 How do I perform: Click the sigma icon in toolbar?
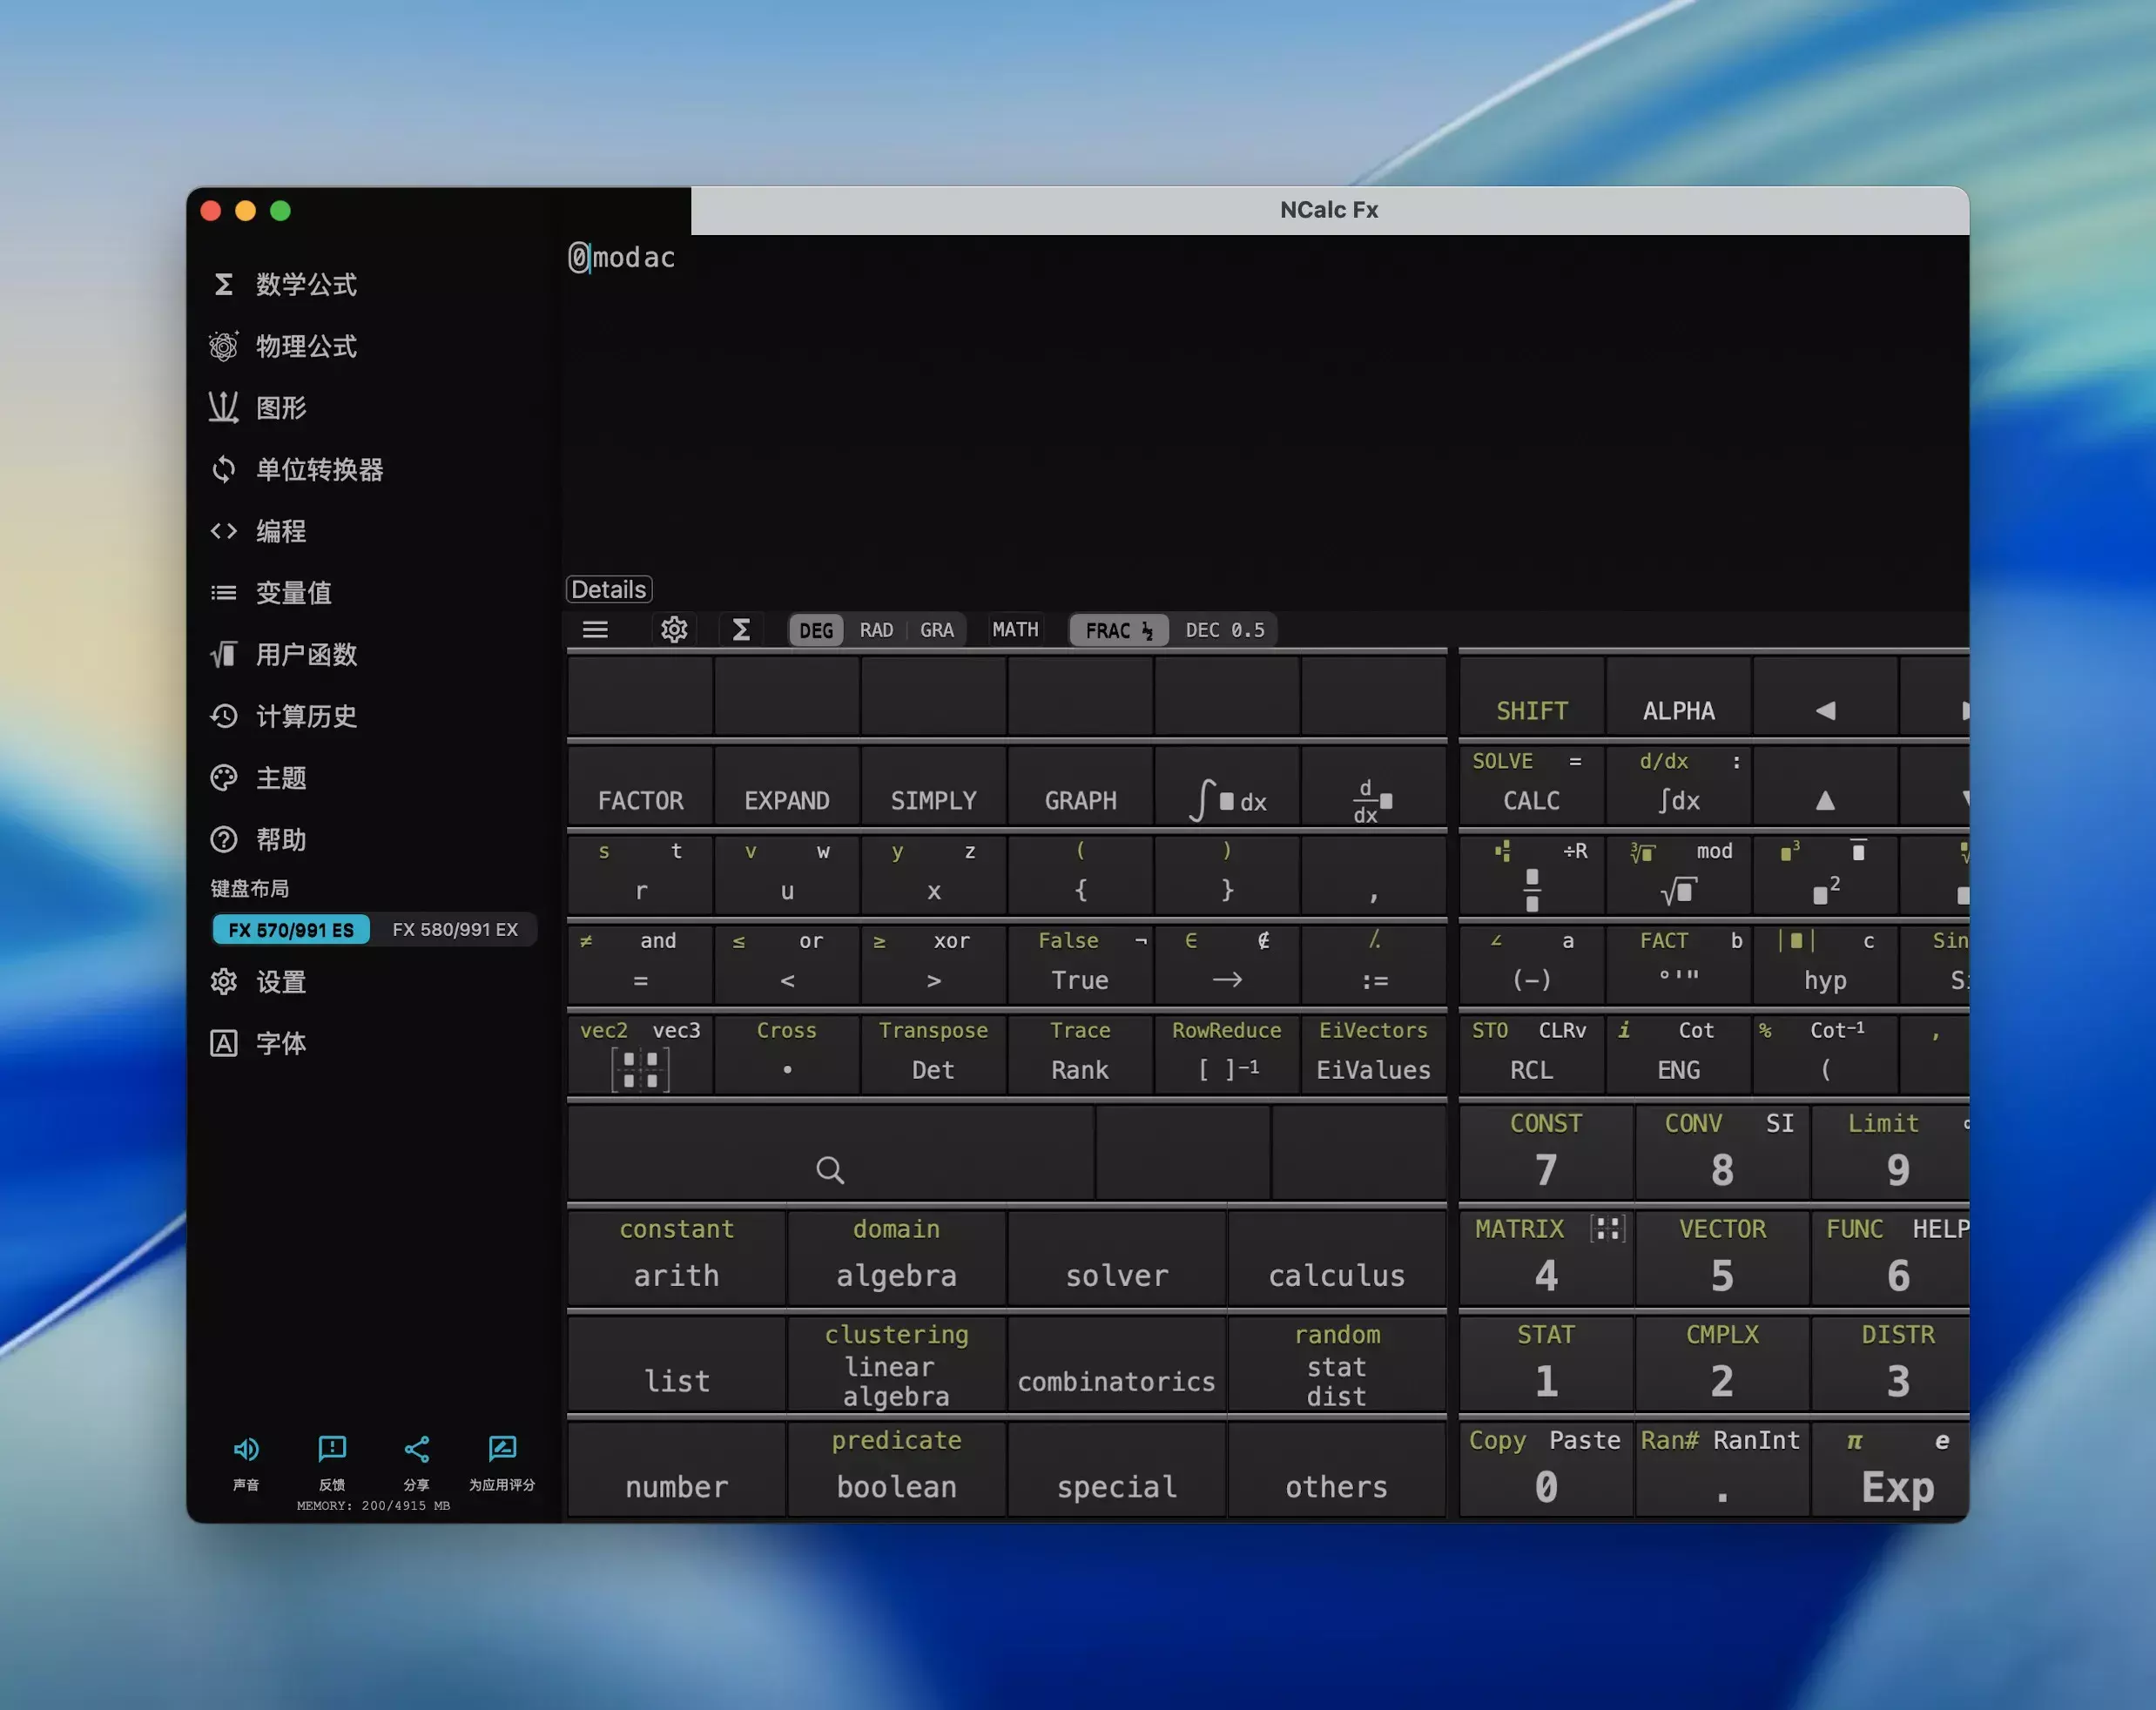point(741,630)
